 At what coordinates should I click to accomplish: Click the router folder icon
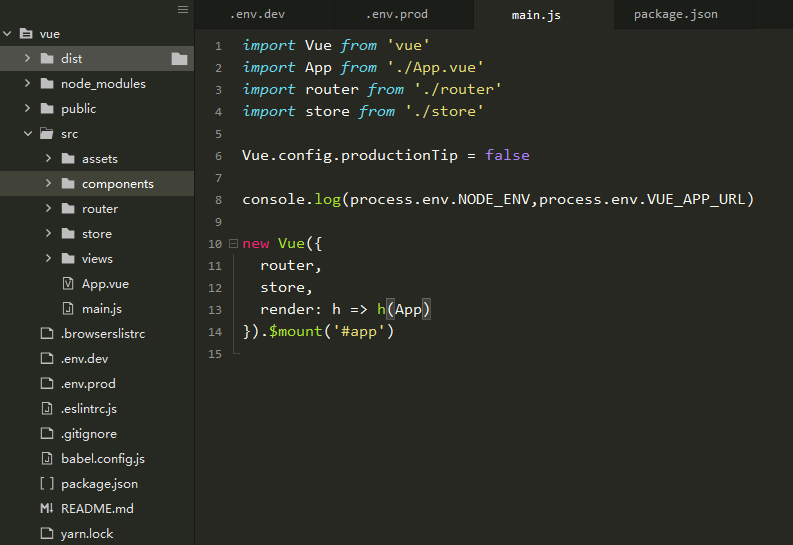68,209
